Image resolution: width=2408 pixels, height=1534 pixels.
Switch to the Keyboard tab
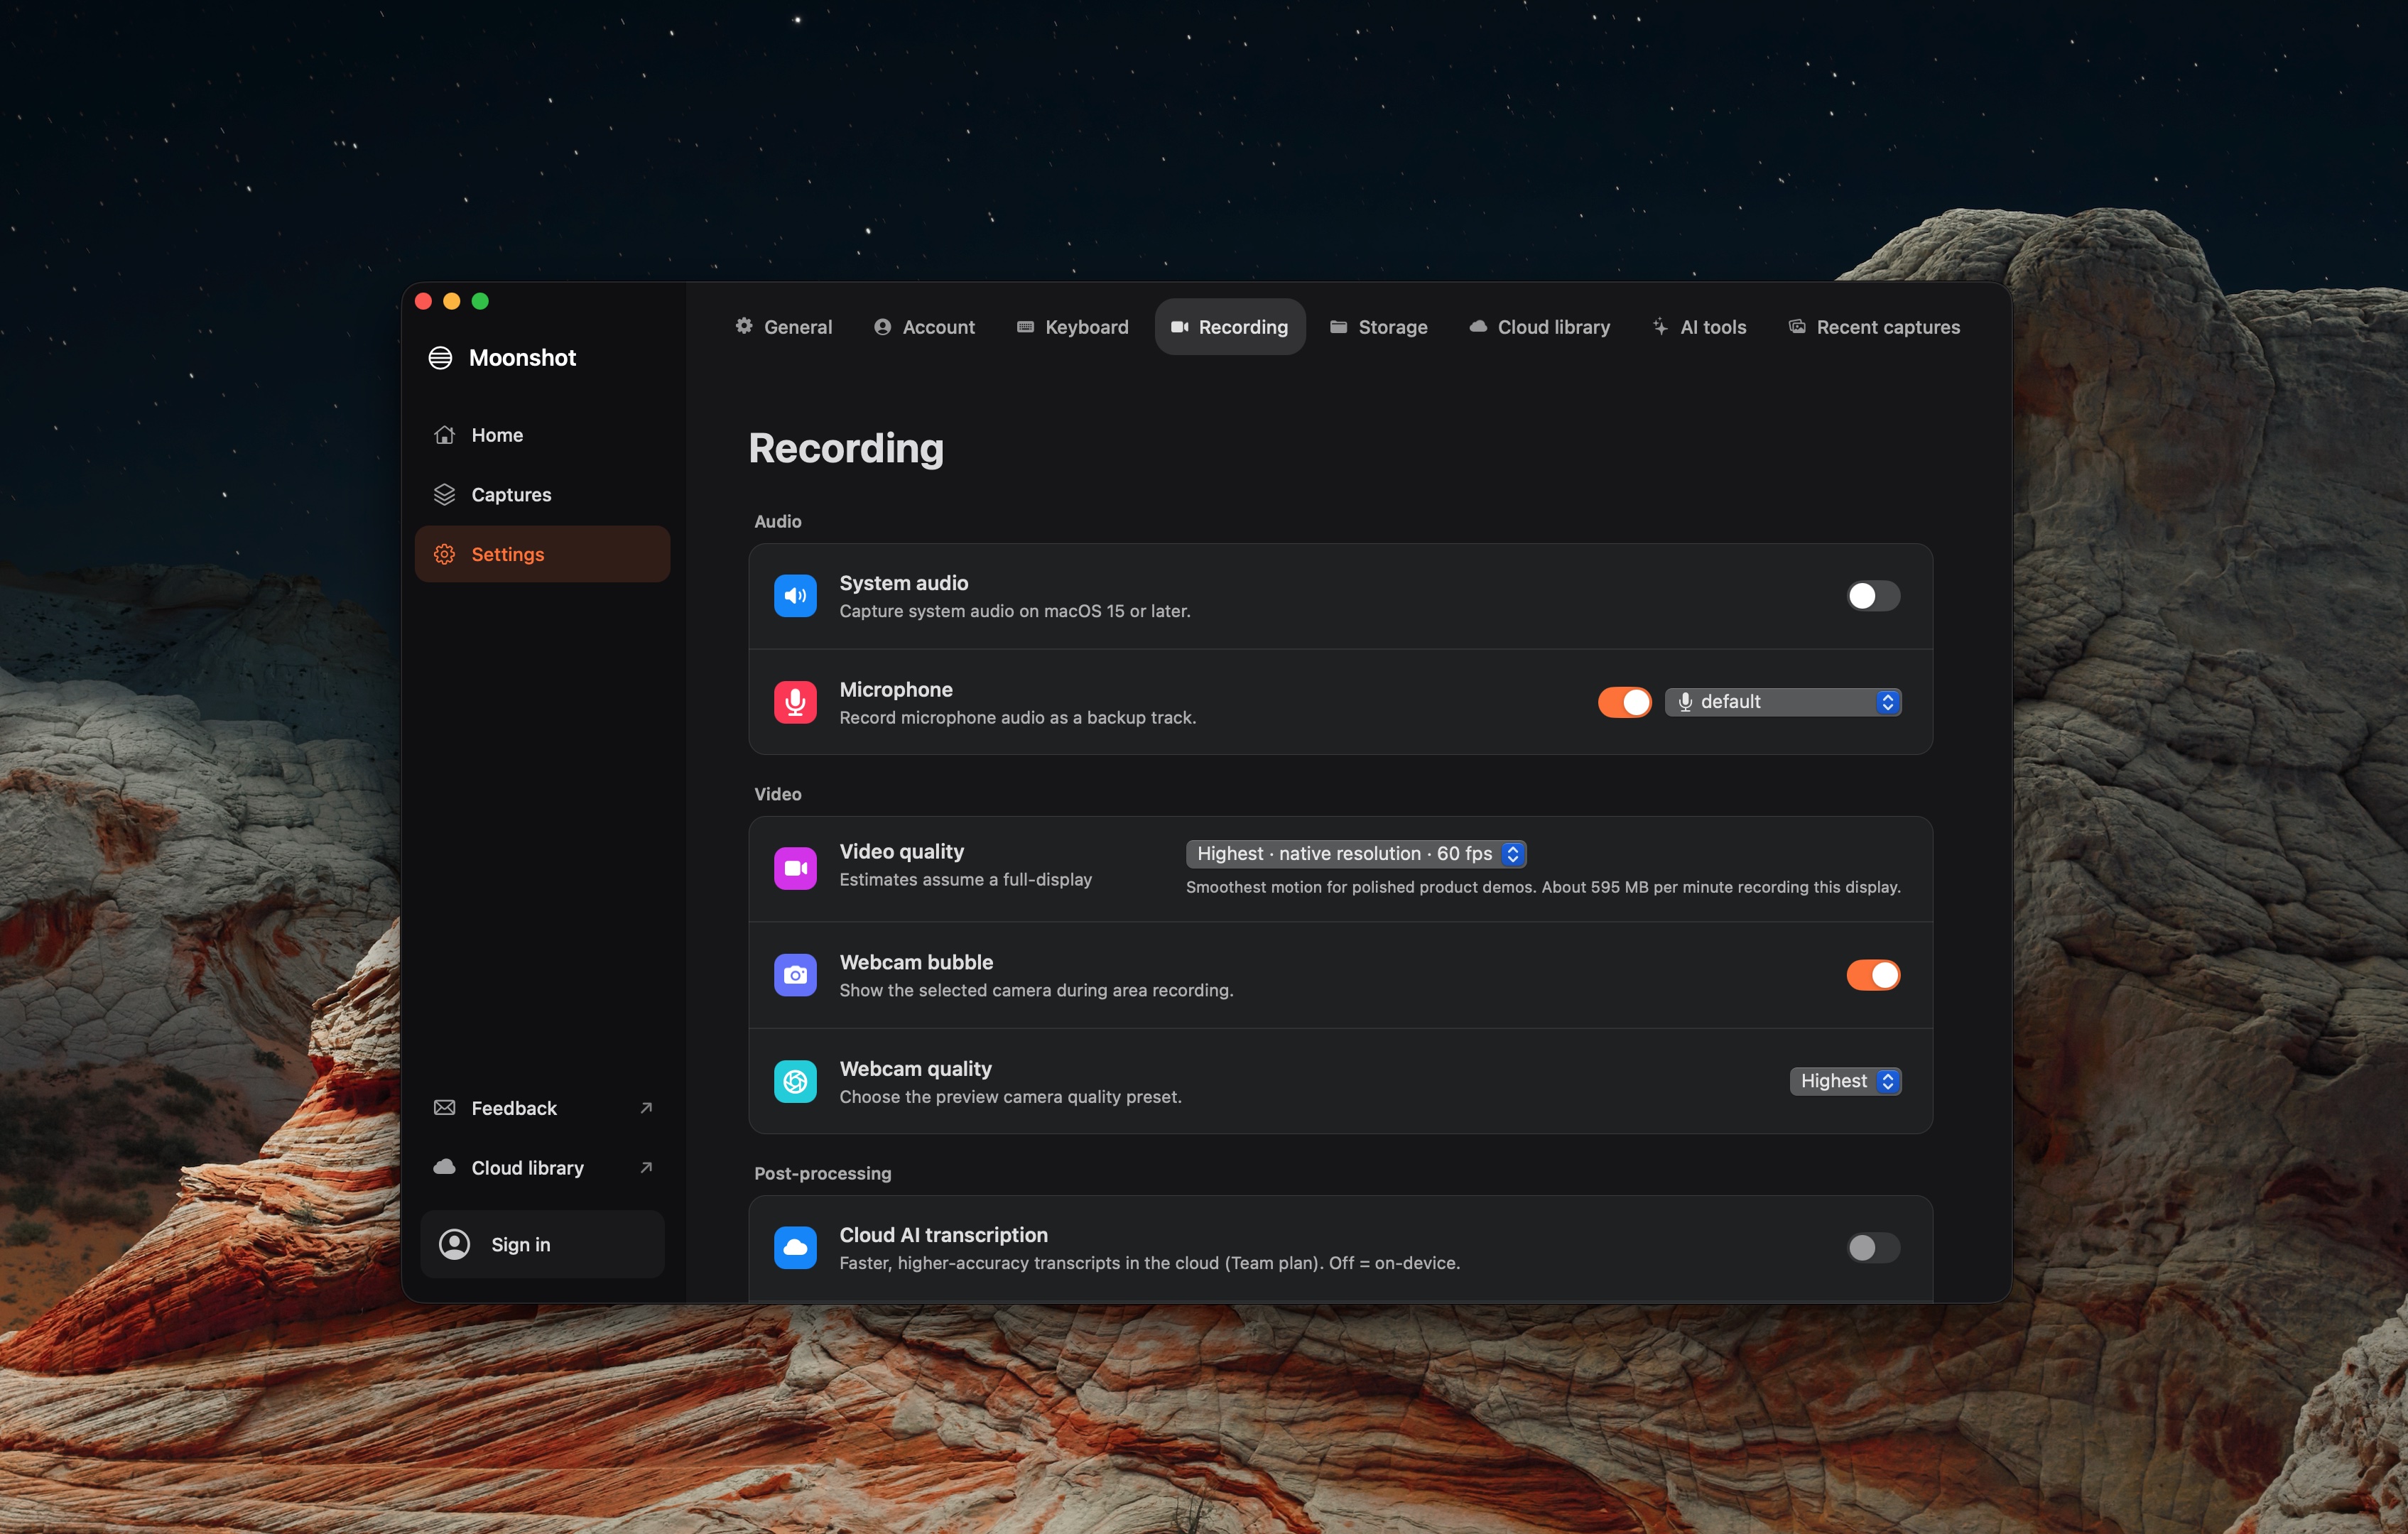pos(1072,327)
